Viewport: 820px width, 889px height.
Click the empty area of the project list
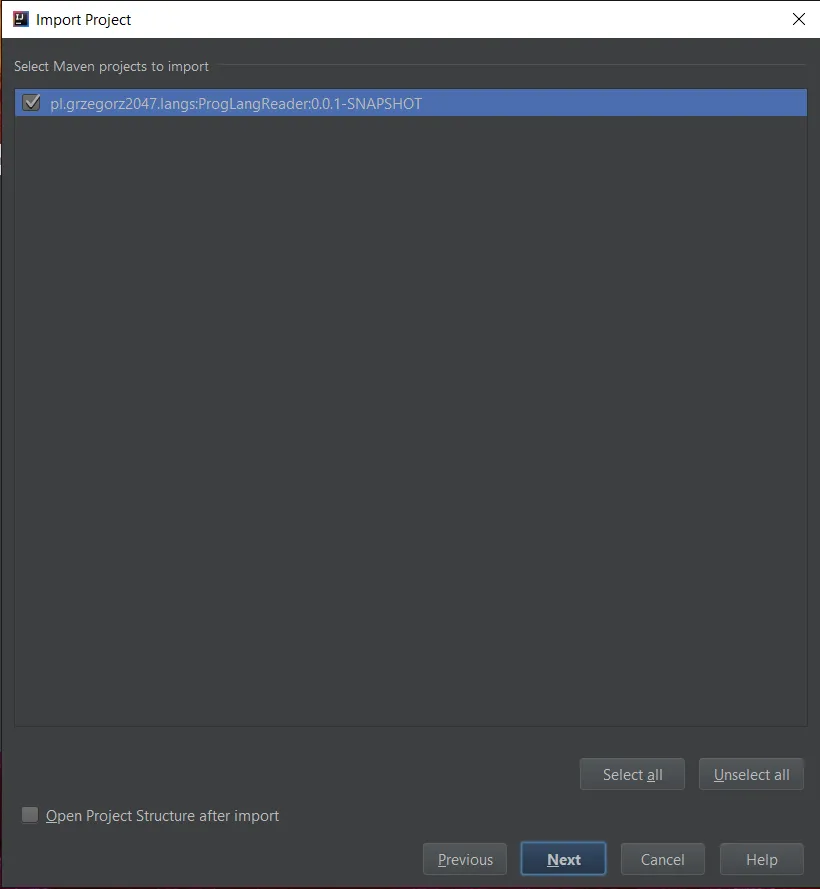pos(411,420)
